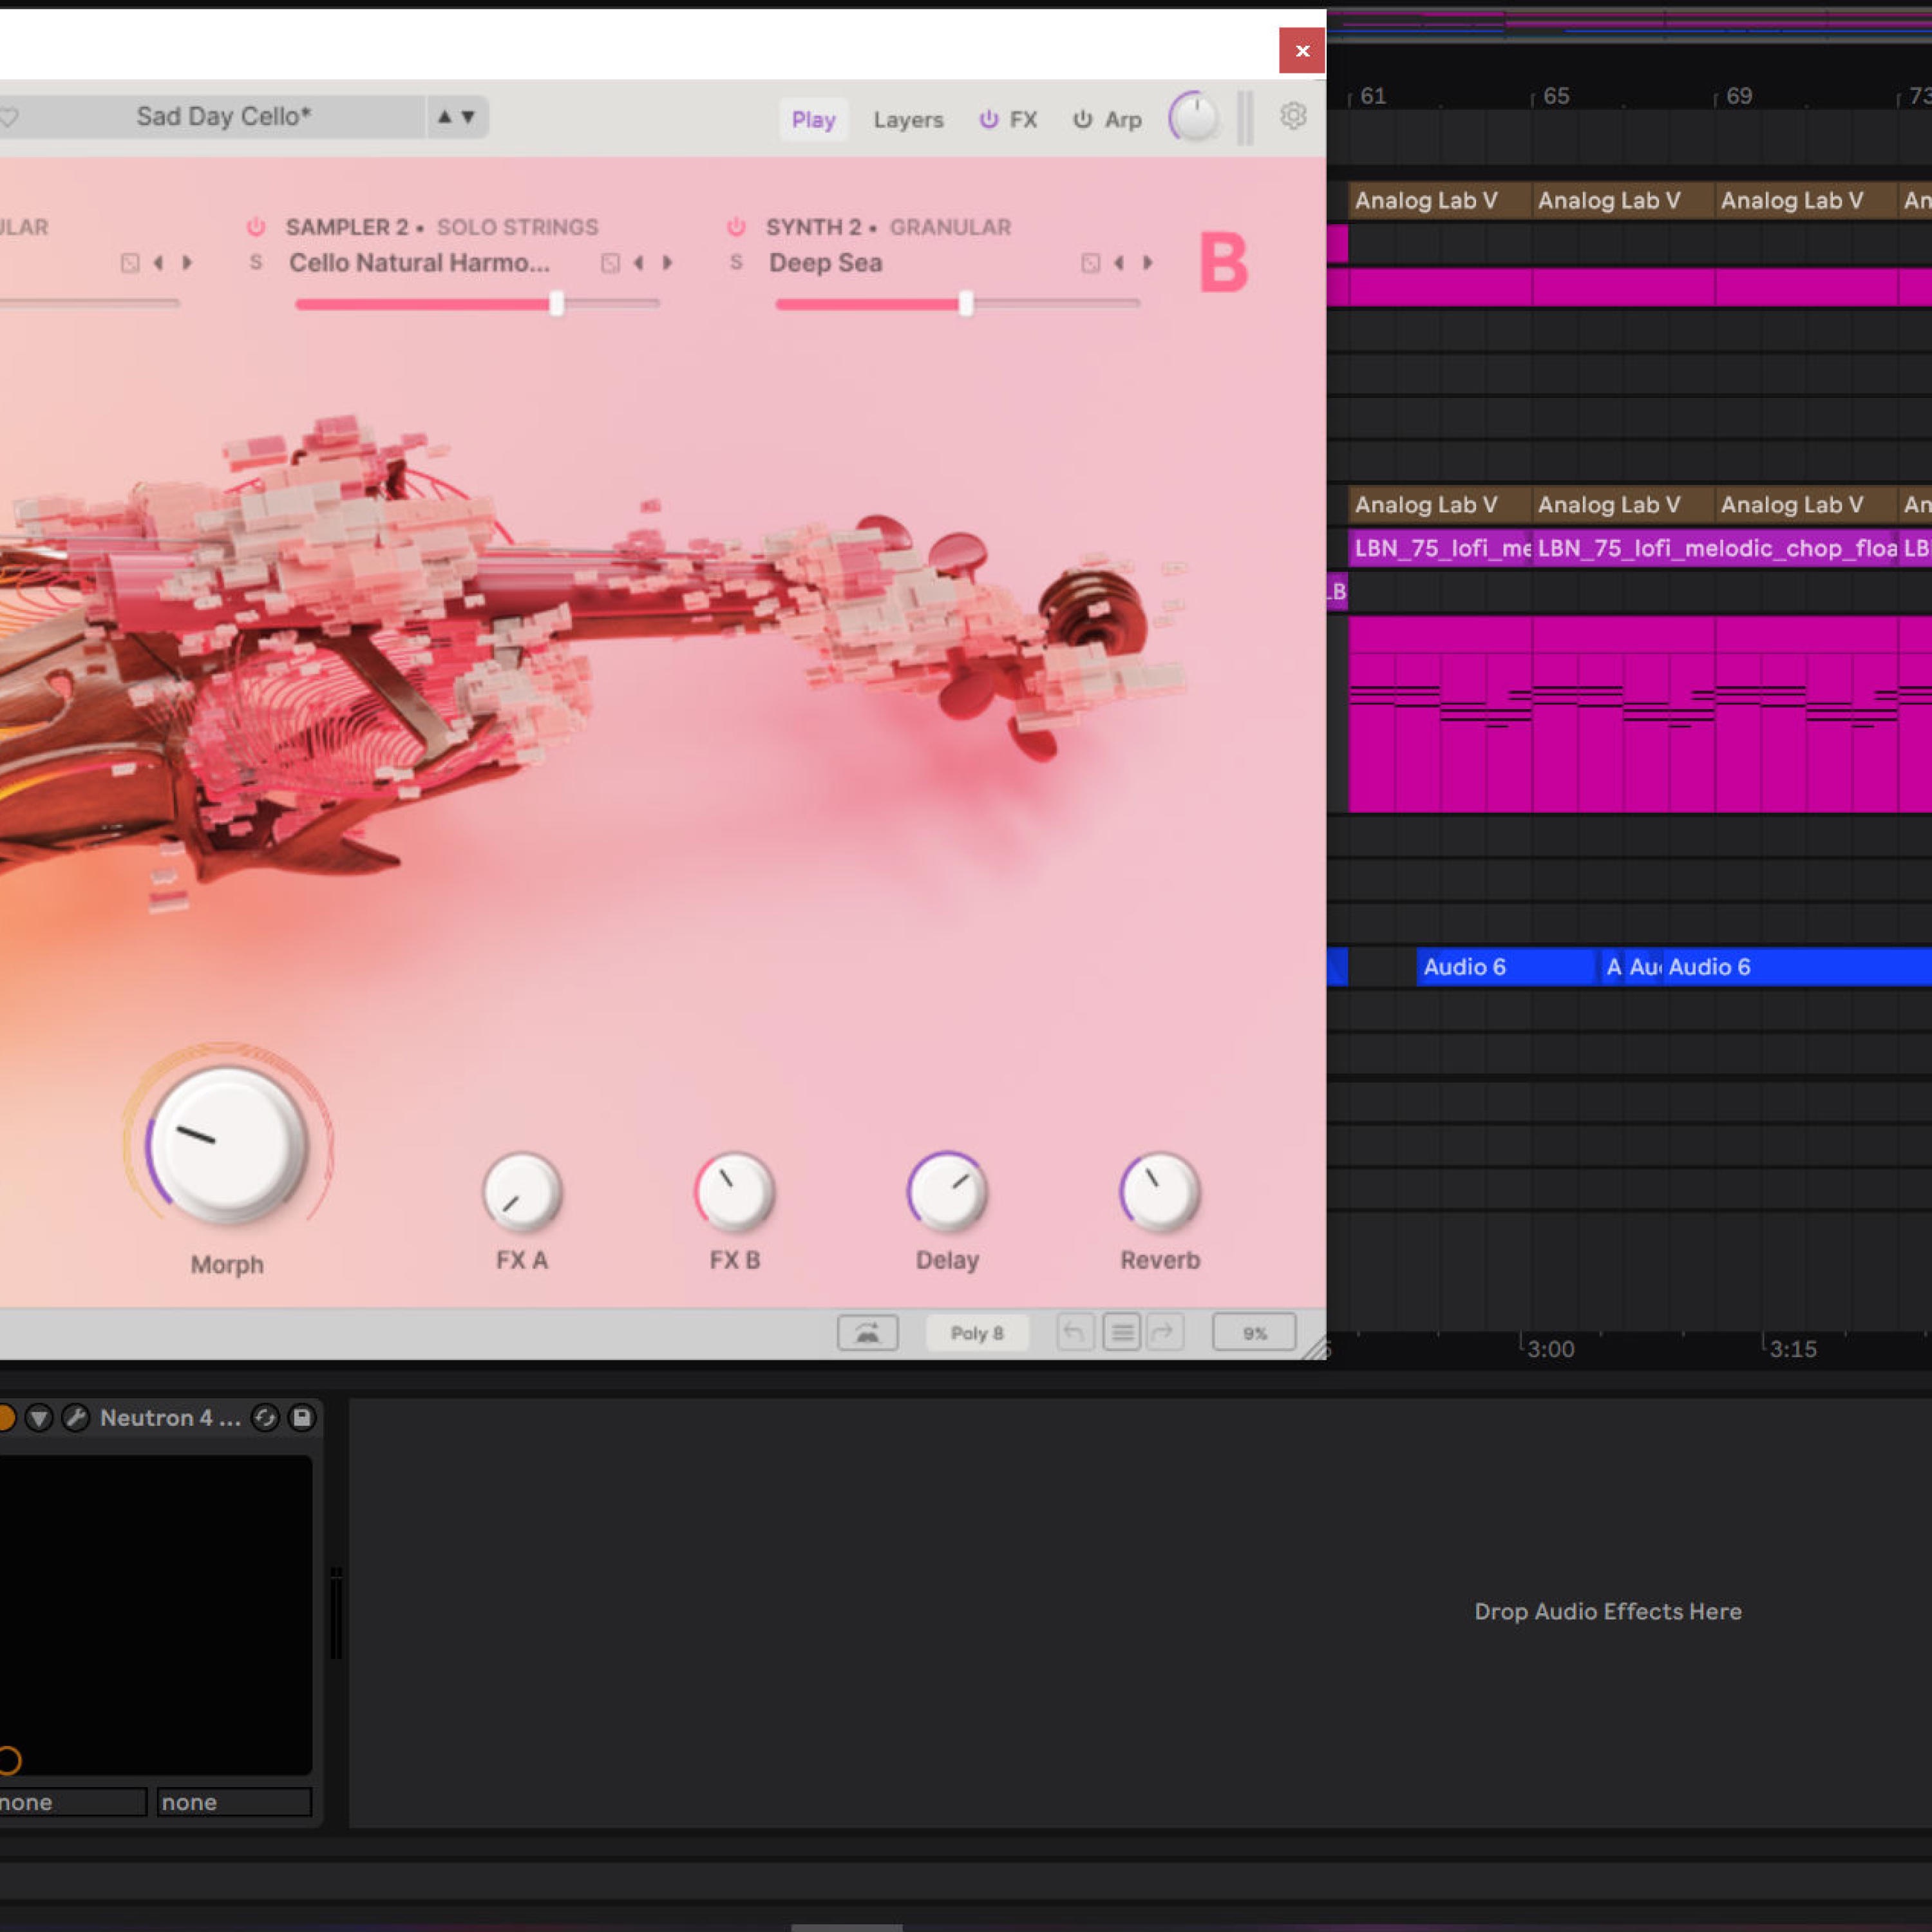Open plugin settings gear icon

point(1293,116)
